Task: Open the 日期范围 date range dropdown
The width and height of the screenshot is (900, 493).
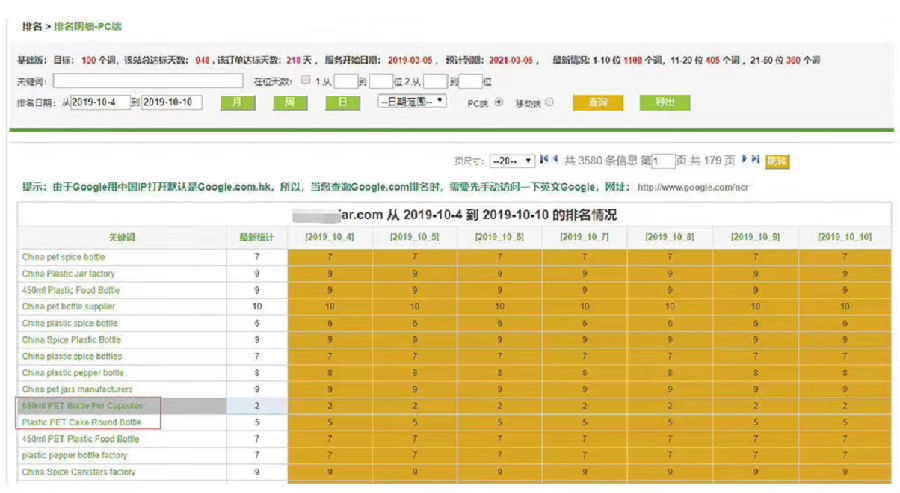Action: tap(412, 102)
